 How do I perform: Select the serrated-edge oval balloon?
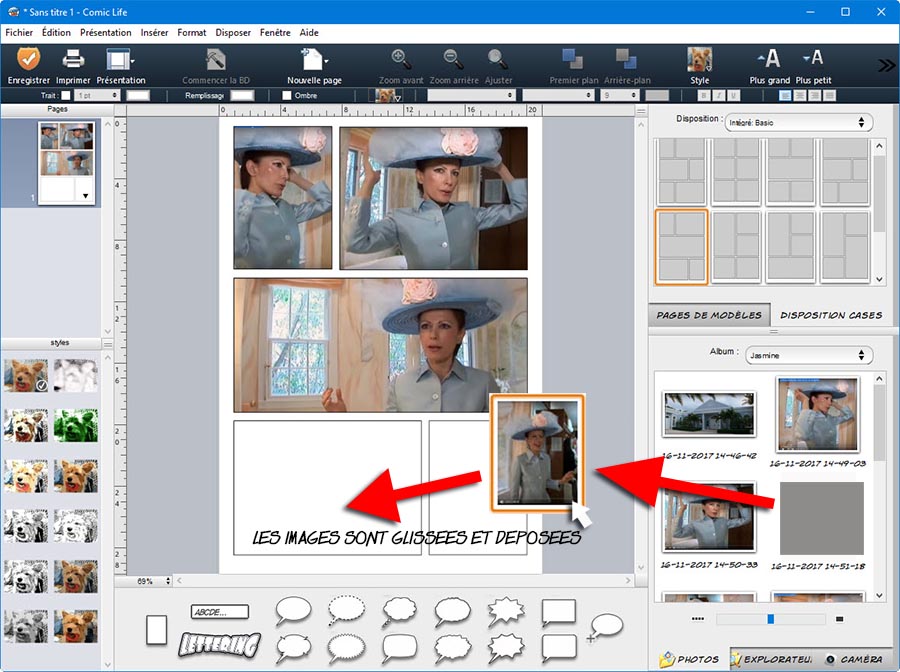point(346,648)
